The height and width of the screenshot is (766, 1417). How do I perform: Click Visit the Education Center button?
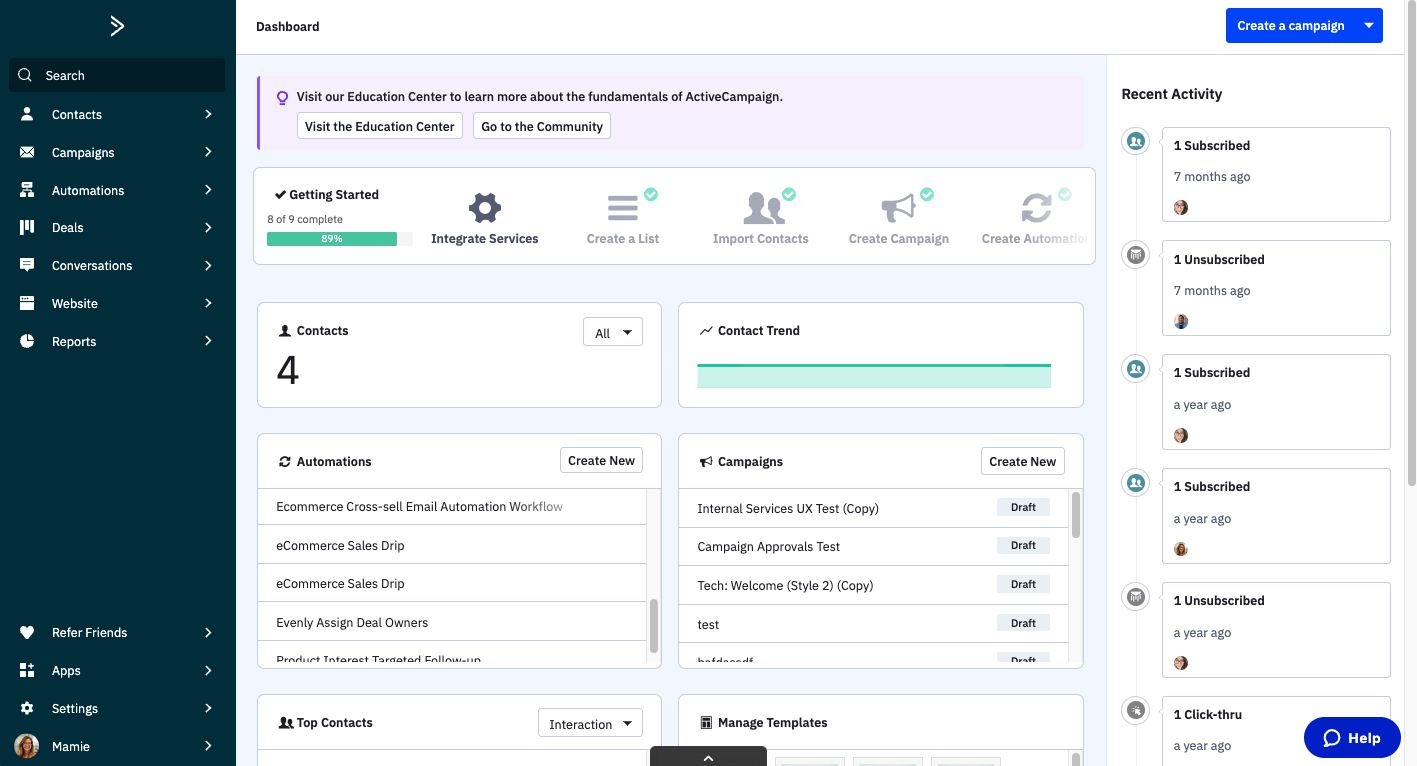[379, 126]
